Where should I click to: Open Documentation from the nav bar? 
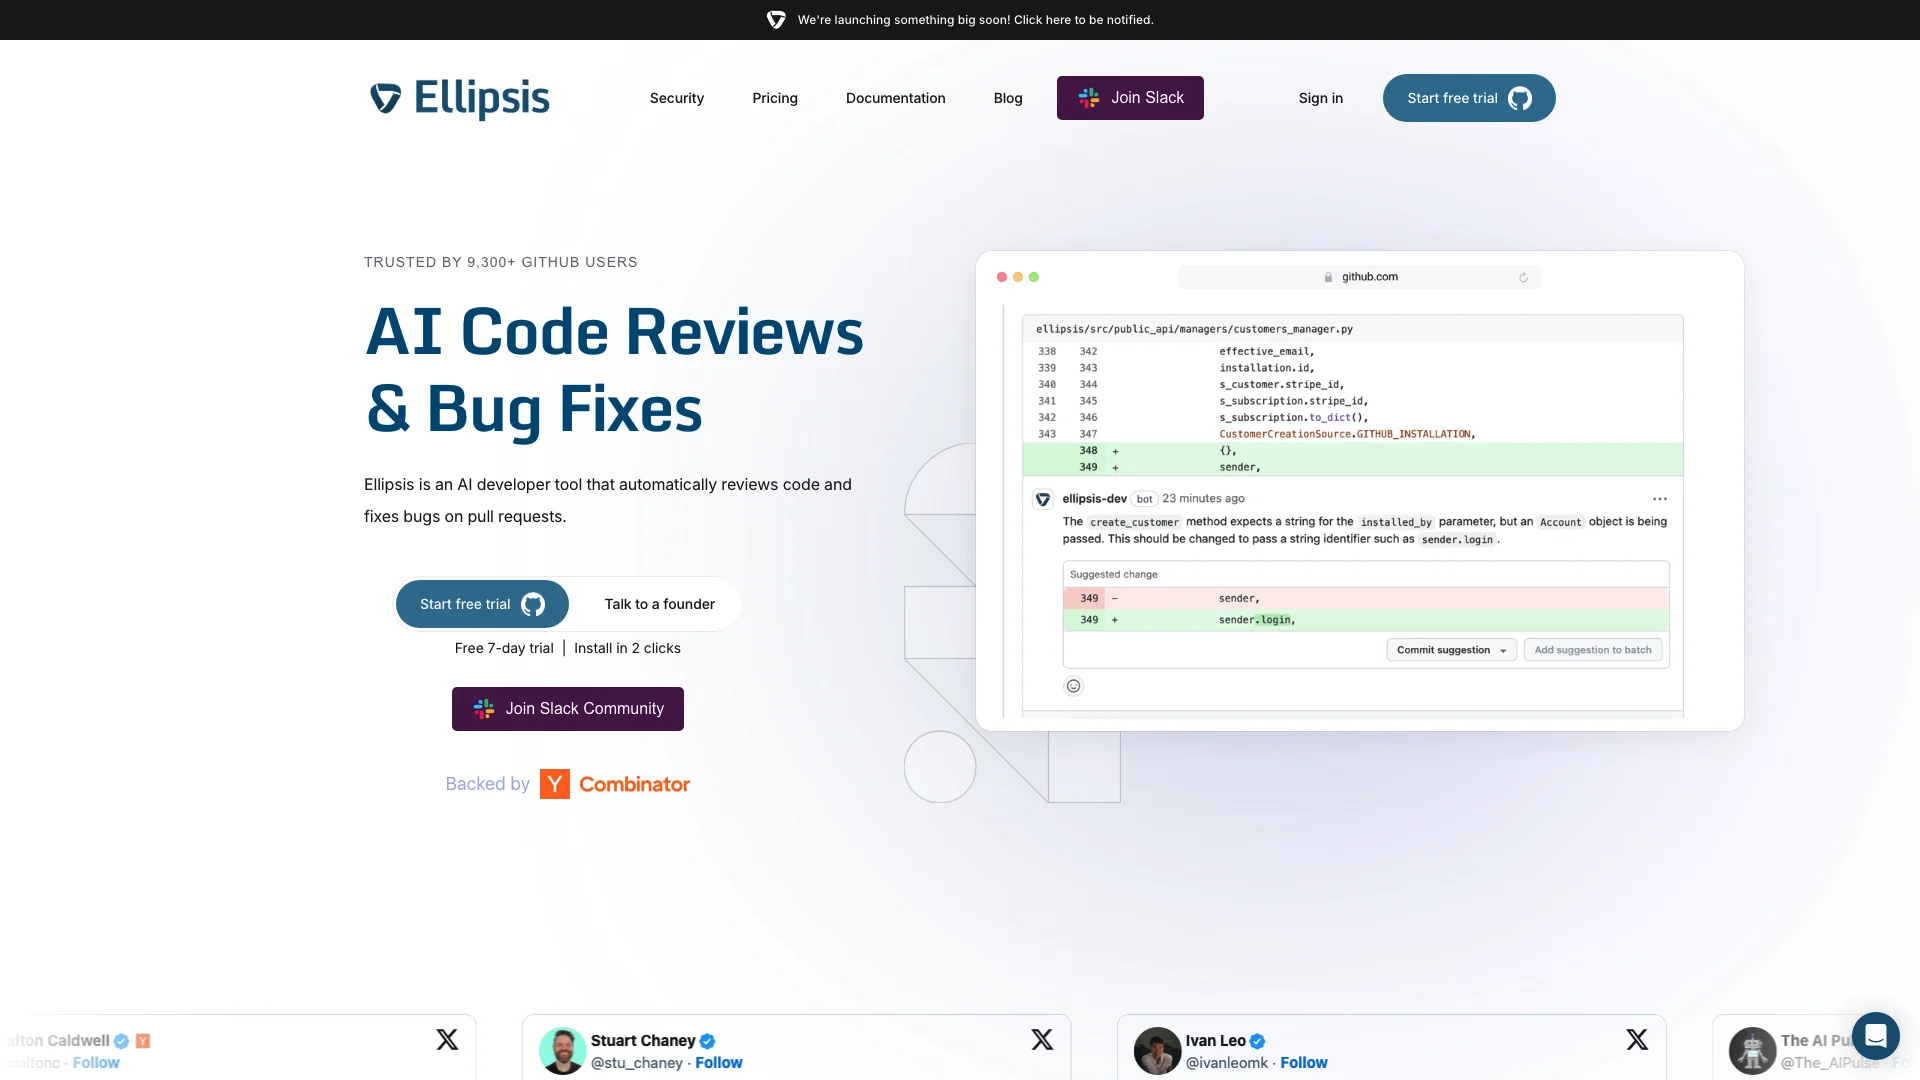click(x=896, y=98)
